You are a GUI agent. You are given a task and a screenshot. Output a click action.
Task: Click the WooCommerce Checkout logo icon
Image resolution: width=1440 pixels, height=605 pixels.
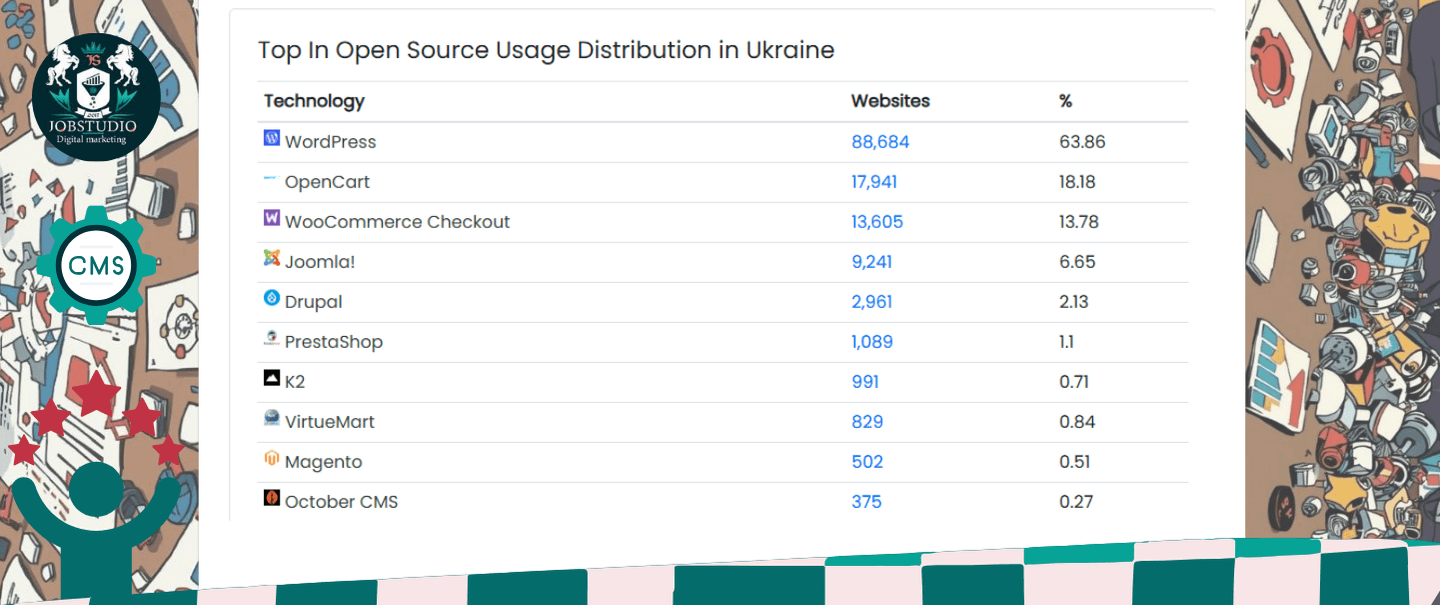click(271, 218)
